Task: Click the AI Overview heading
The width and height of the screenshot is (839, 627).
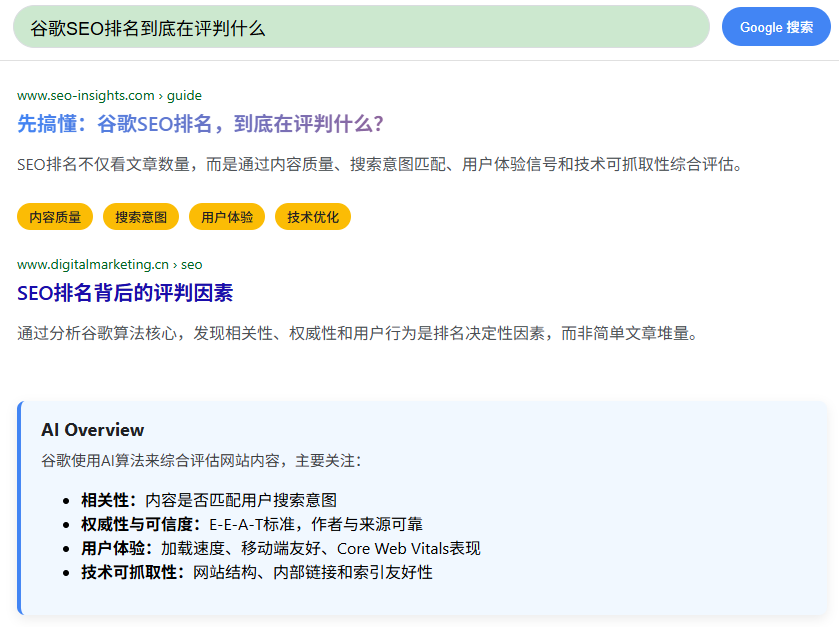Action: (93, 430)
